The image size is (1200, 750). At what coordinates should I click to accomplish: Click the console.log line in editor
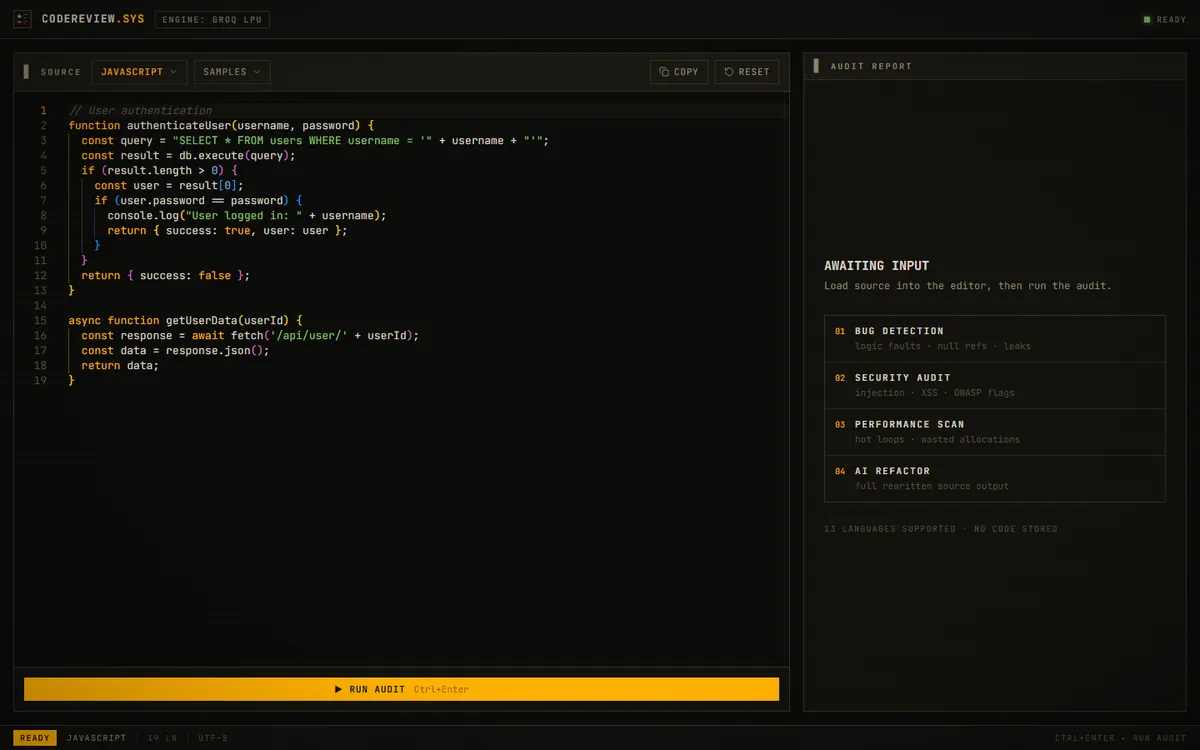pos(246,215)
